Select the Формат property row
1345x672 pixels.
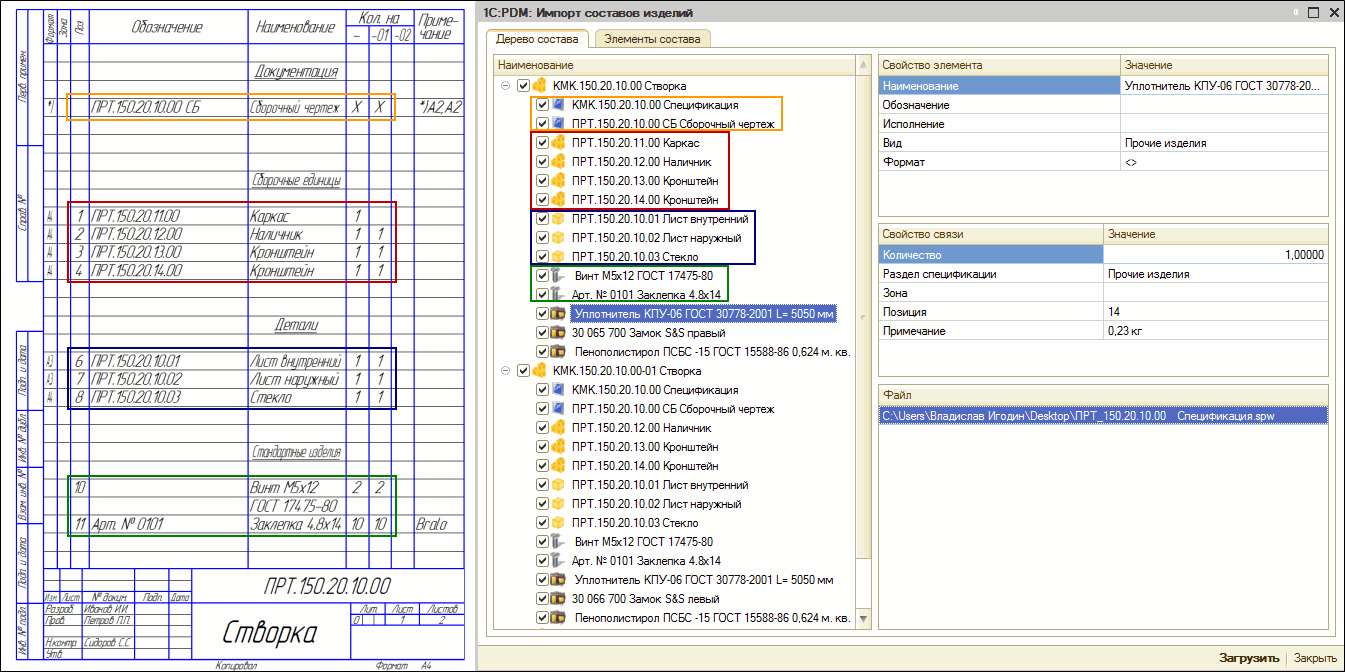click(x=1103, y=162)
